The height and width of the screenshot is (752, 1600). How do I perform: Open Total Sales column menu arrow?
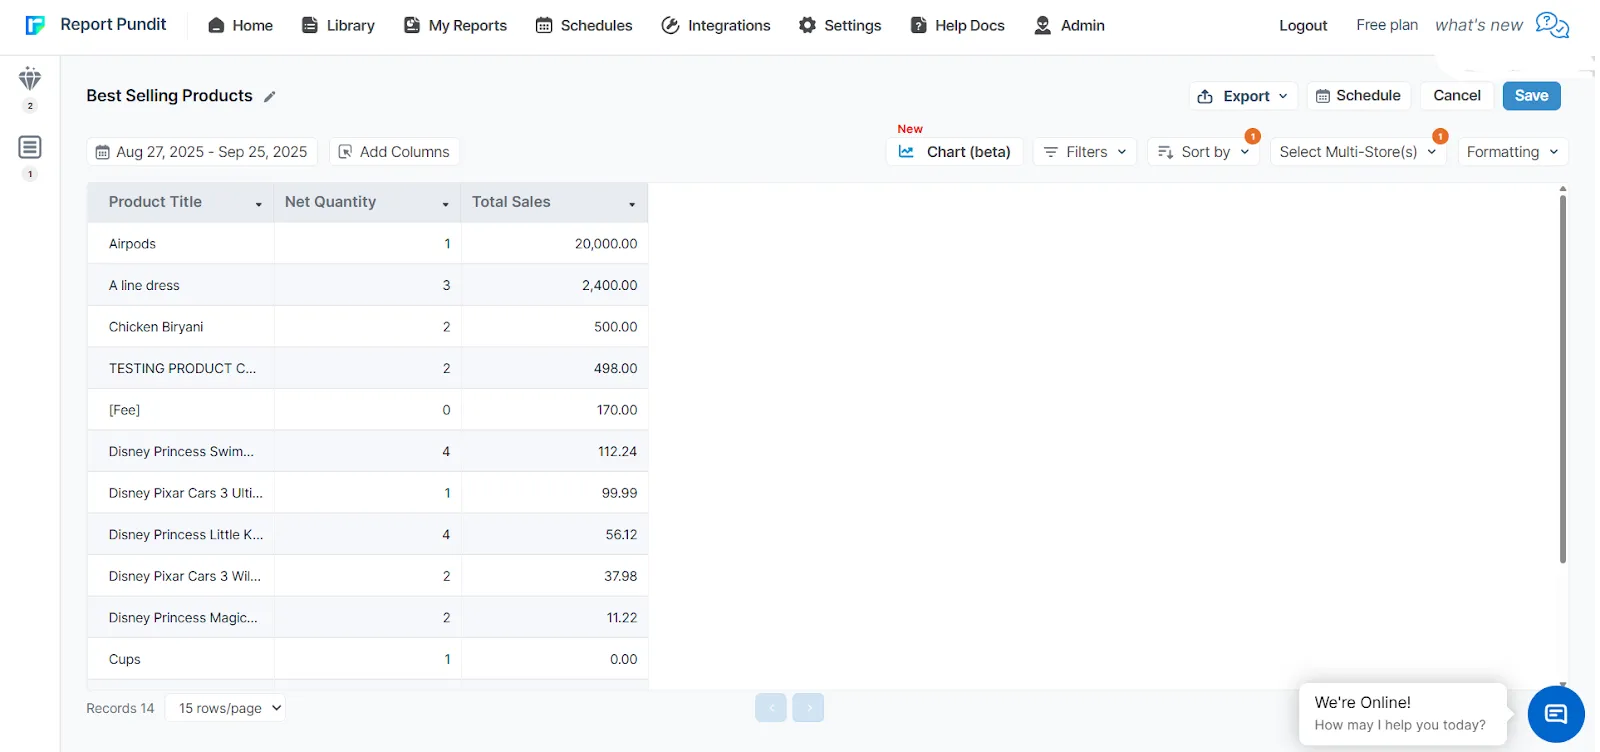(x=632, y=204)
